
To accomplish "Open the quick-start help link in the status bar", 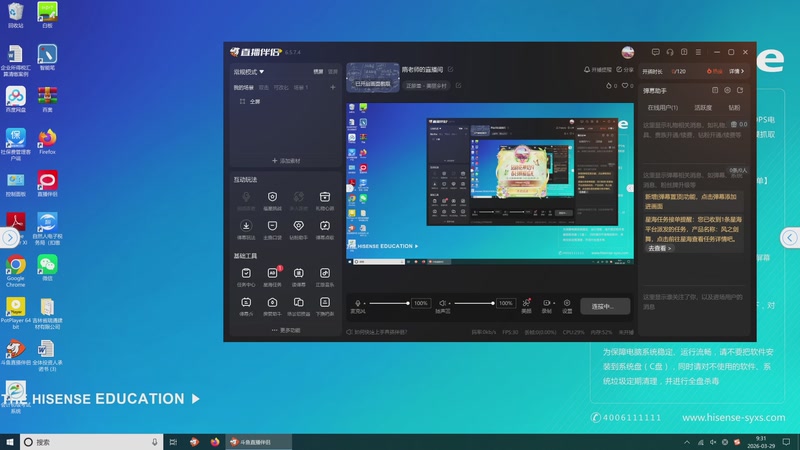I will tap(377, 332).
